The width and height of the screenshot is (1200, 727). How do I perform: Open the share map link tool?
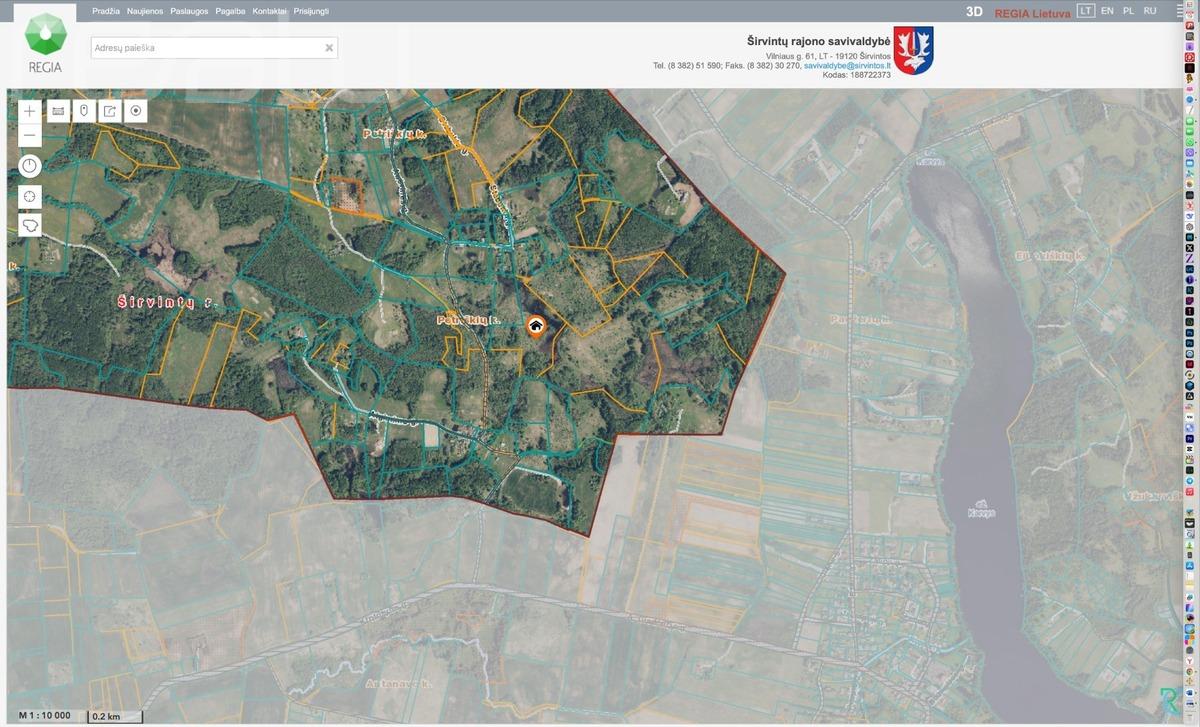pyautogui.click(x=110, y=111)
